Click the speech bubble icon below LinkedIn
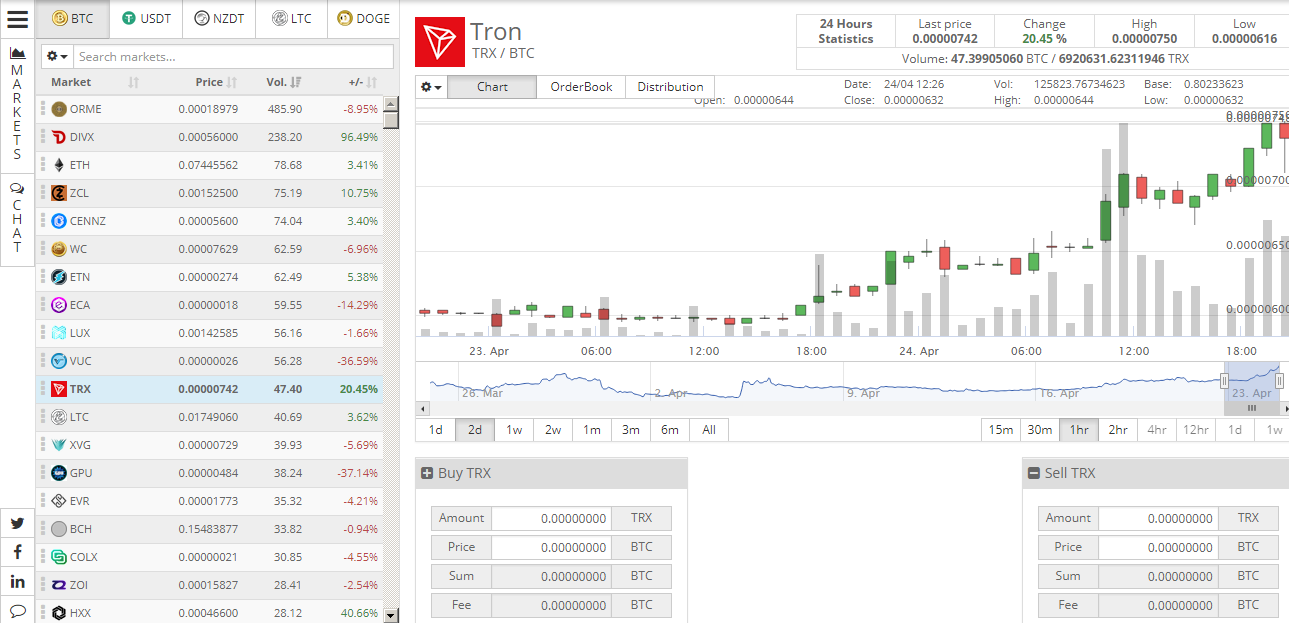 (x=17, y=609)
